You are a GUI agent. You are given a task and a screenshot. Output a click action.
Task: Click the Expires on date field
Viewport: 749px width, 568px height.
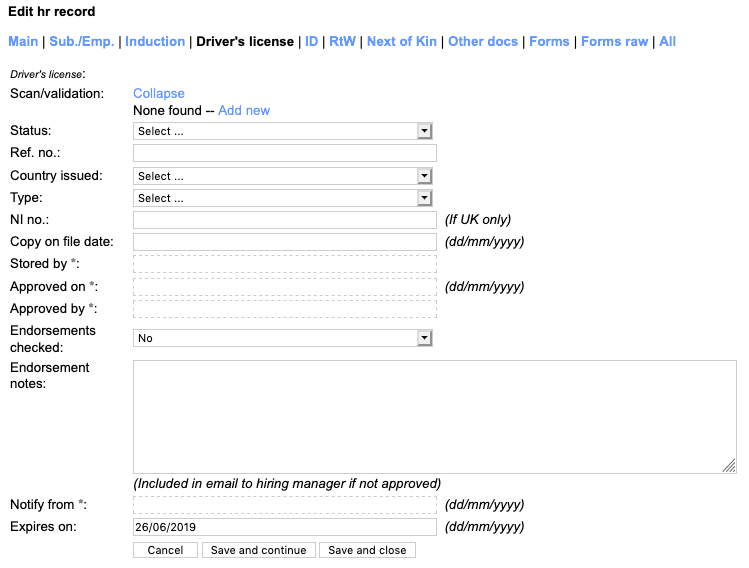284,527
